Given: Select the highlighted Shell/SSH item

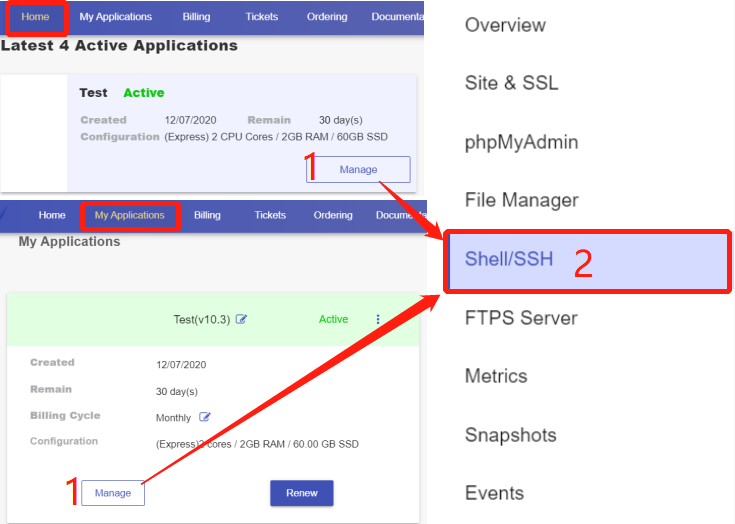Looking at the screenshot, I should (x=508, y=260).
